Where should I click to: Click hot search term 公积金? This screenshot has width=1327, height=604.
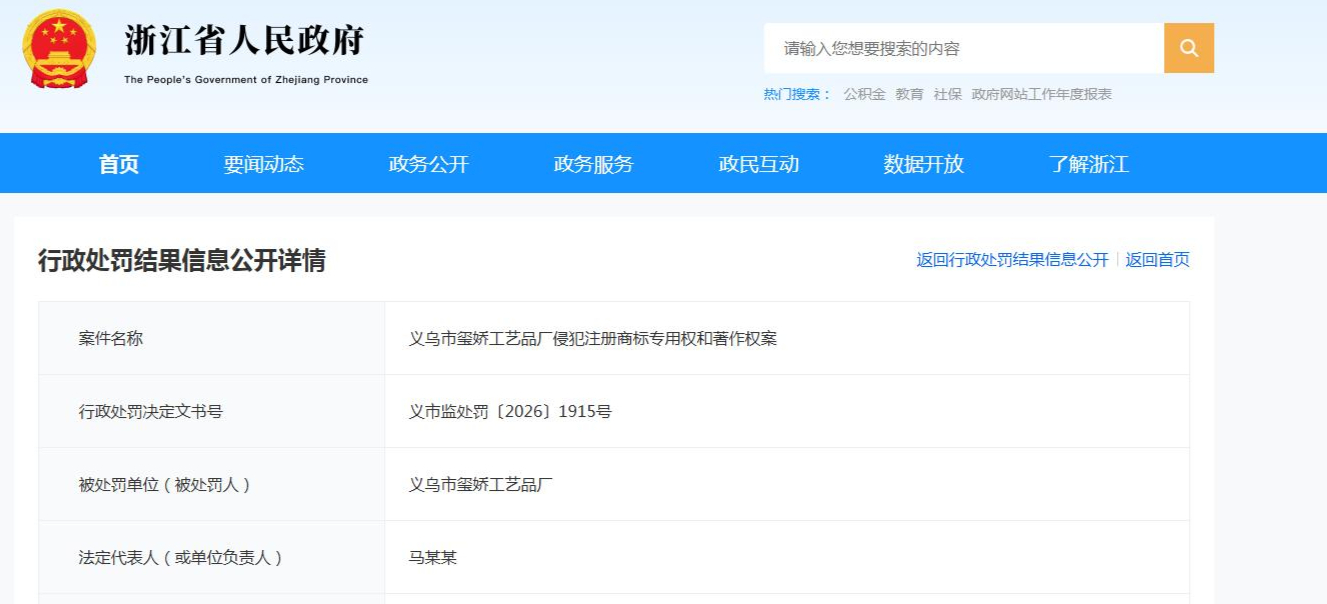coord(864,94)
